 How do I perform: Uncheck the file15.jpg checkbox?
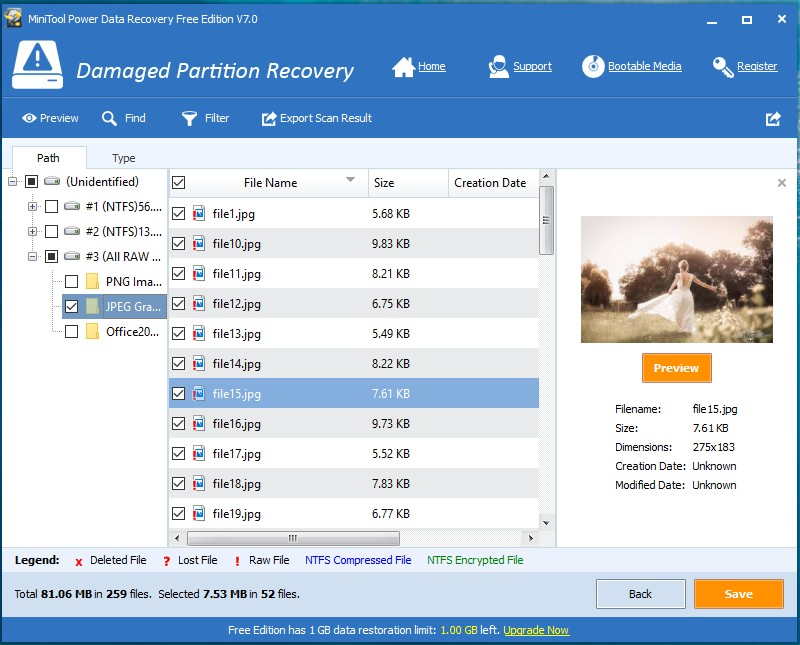[179, 393]
